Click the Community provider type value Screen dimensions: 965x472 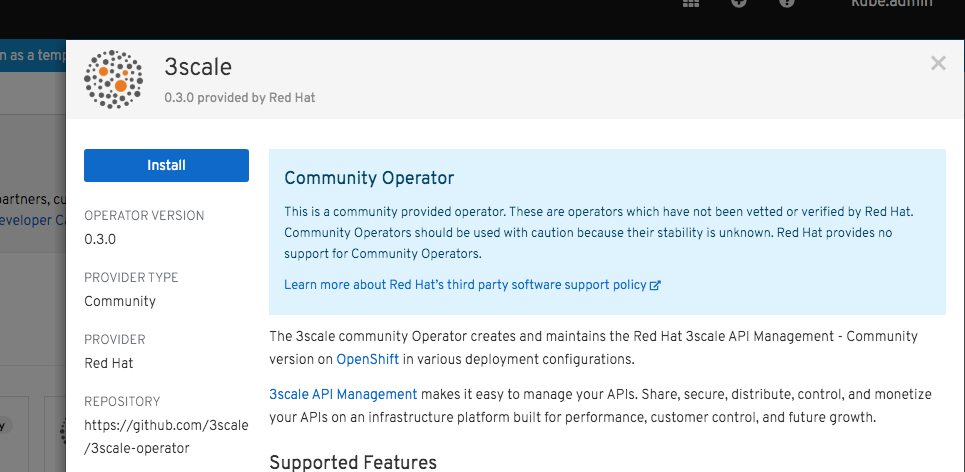click(120, 302)
